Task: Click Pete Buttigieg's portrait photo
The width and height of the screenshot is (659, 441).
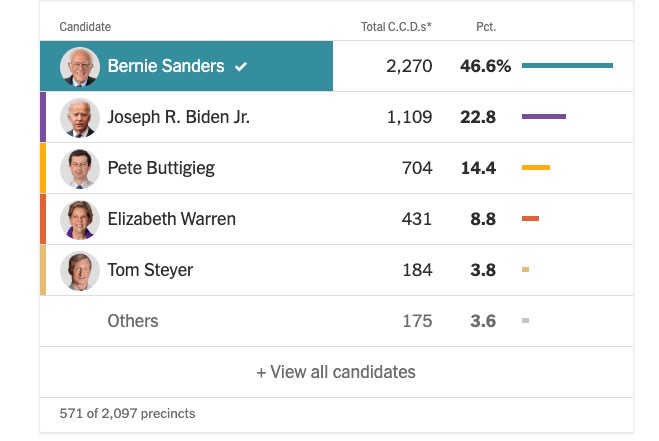Action: (x=79, y=168)
